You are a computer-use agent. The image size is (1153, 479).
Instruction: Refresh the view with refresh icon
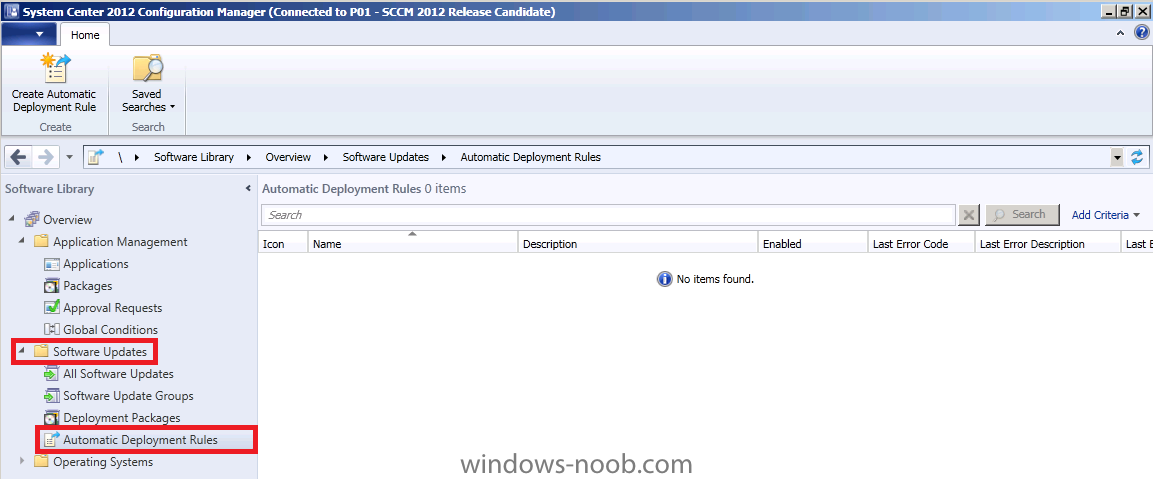[1138, 157]
